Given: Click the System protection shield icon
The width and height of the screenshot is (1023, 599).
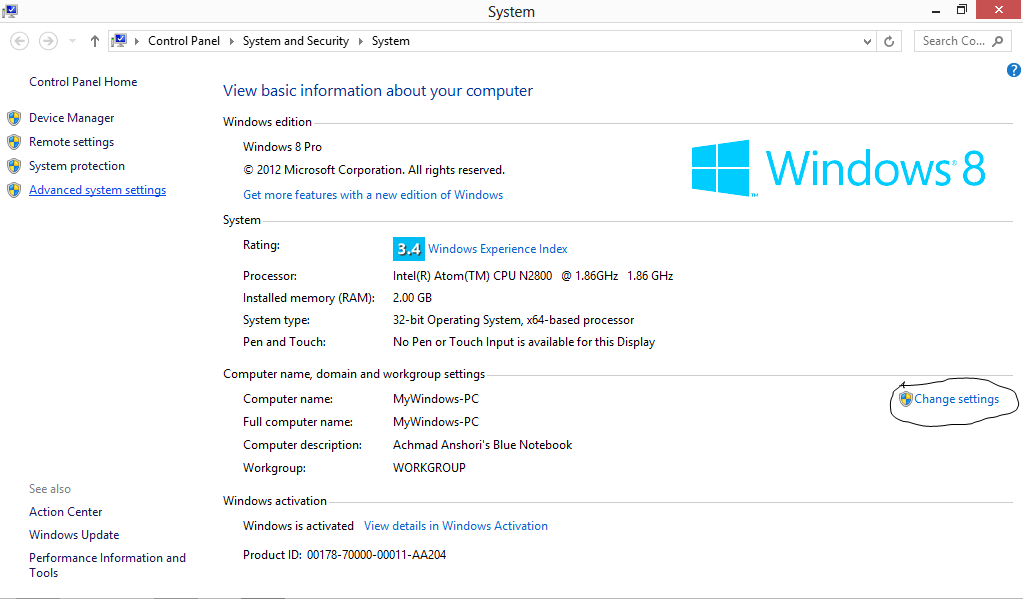Looking at the screenshot, I should click(14, 166).
